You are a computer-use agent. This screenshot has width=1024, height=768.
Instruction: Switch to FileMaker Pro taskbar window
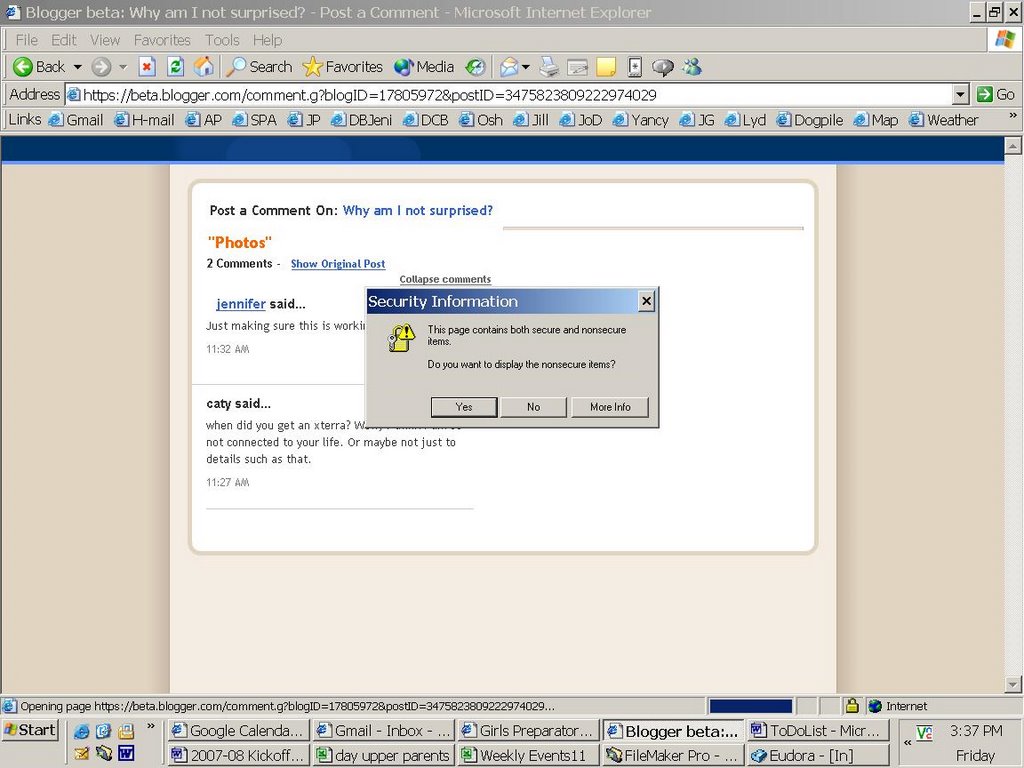tap(673, 756)
